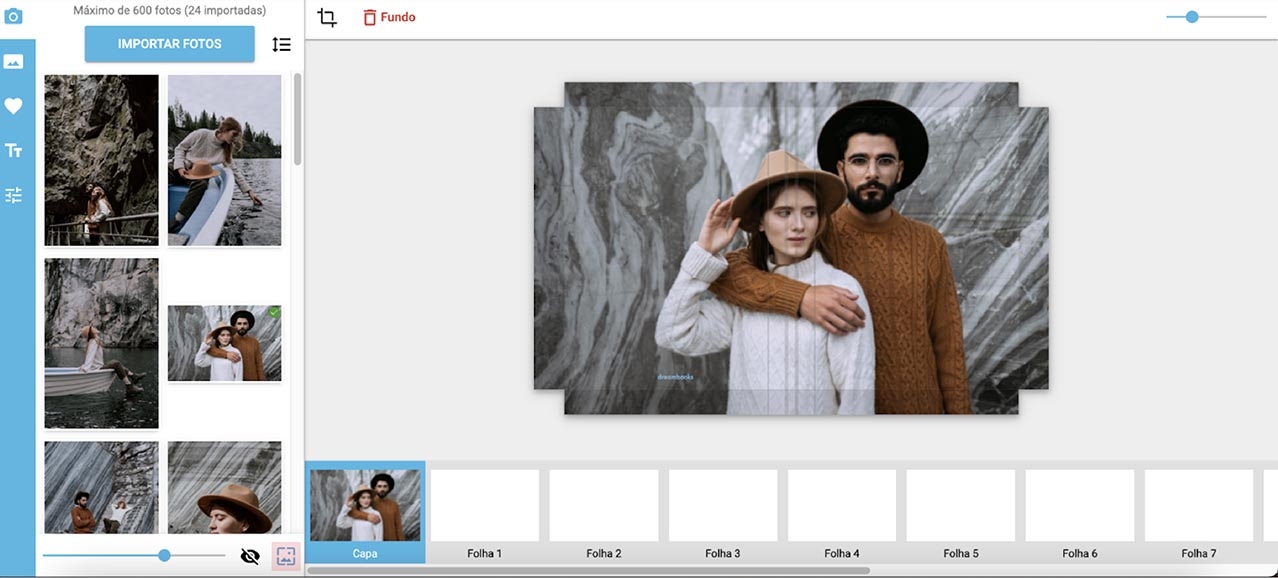1278x578 pixels.
Task: Go to the Folha 1 page
Action: [x=485, y=512]
